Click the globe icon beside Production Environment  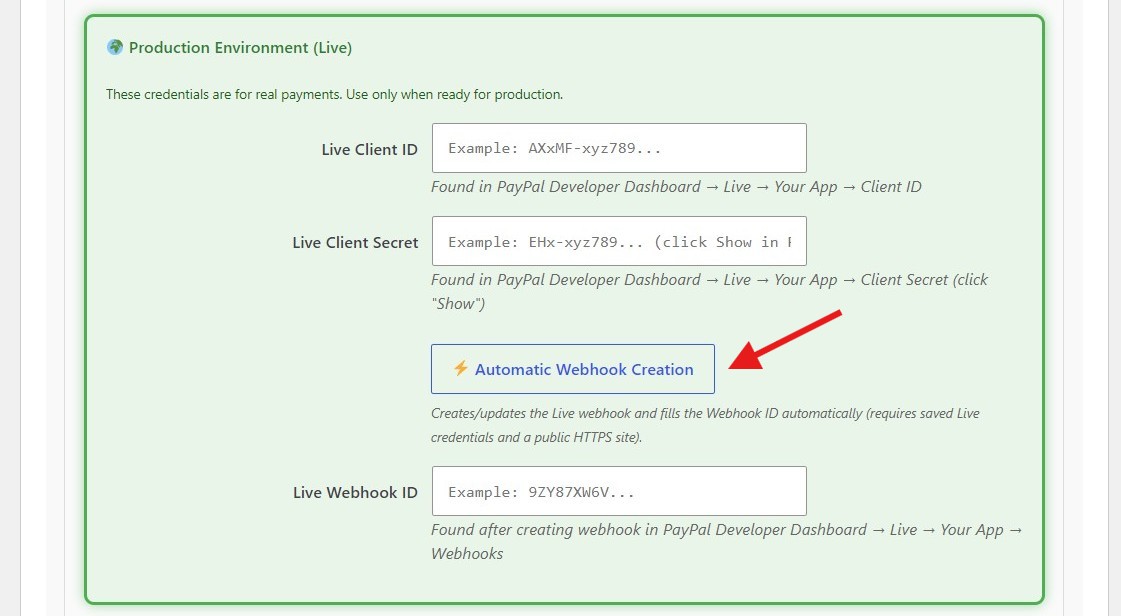[114, 47]
